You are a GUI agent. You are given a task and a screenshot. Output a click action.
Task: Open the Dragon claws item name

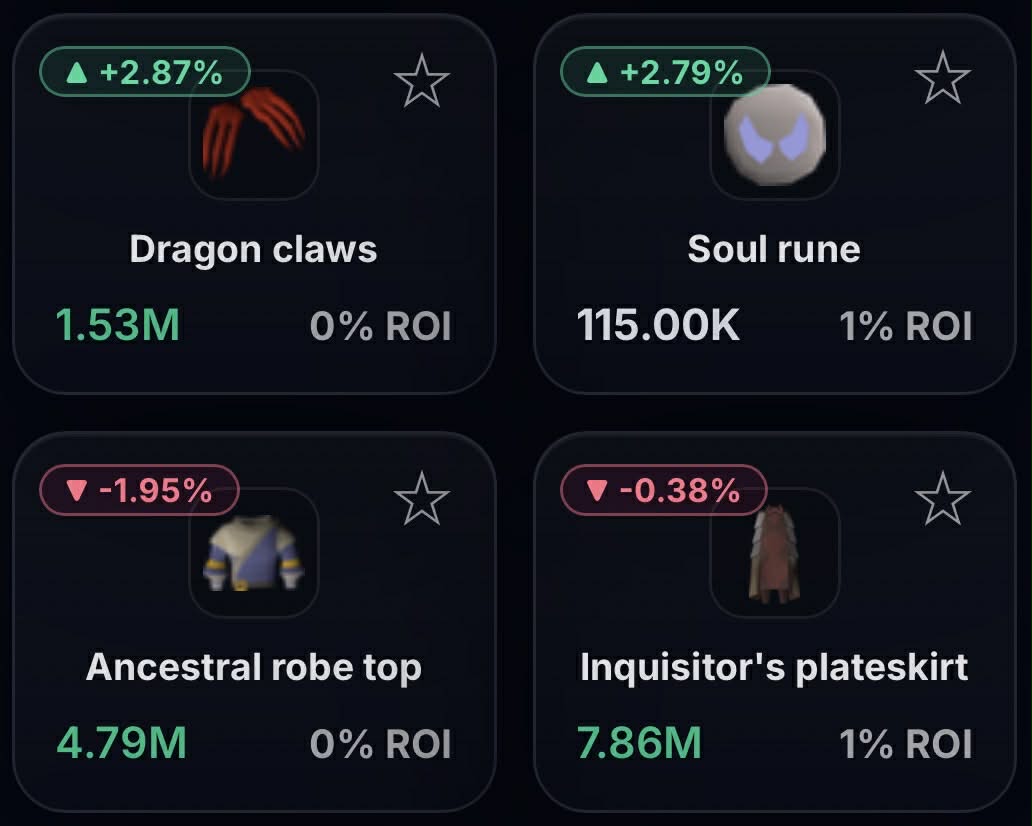254,248
